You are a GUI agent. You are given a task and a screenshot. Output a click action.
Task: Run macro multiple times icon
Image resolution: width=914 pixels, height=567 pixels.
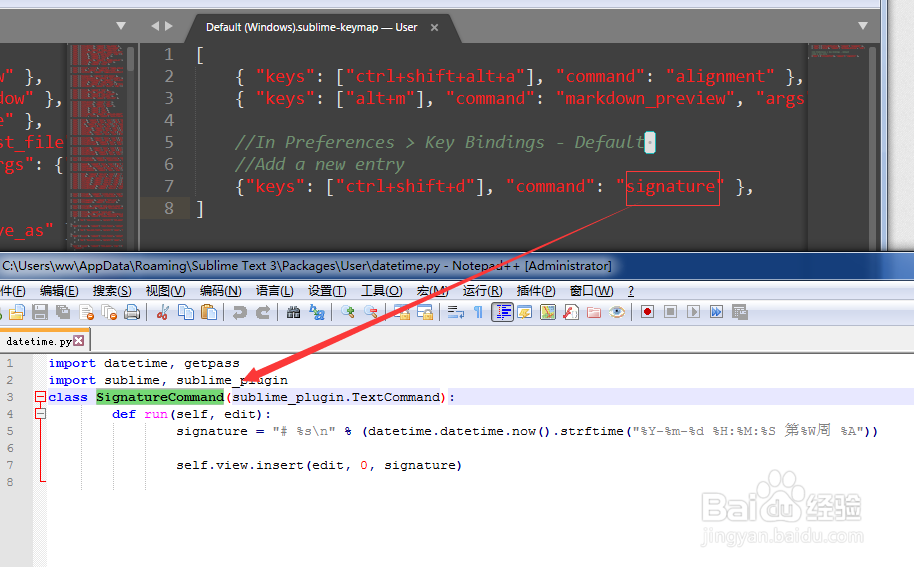pyautogui.click(x=716, y=312)
